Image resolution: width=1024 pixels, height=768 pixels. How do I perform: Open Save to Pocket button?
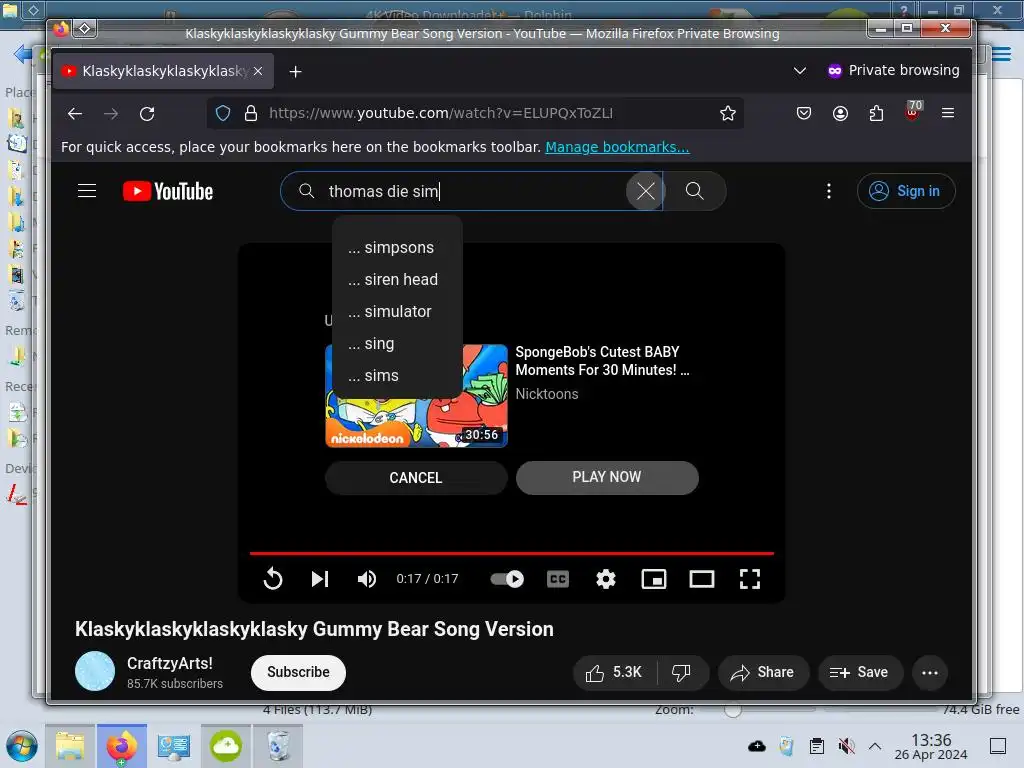pos(804,114)
